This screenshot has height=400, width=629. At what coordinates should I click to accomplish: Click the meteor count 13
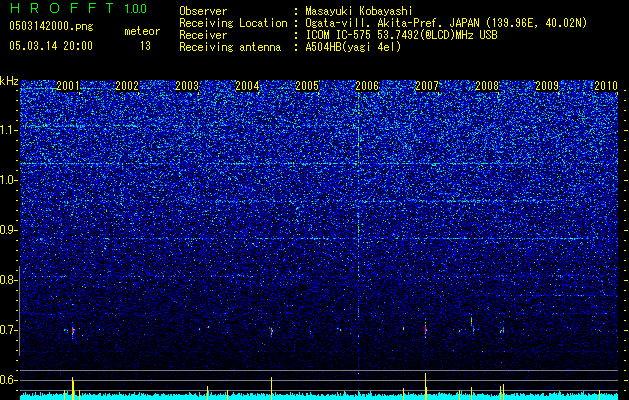coord(145,46)
